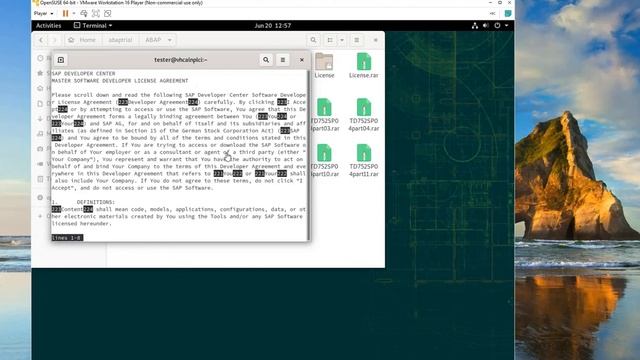Open Starred in Files sidebar

click(40, 73)
